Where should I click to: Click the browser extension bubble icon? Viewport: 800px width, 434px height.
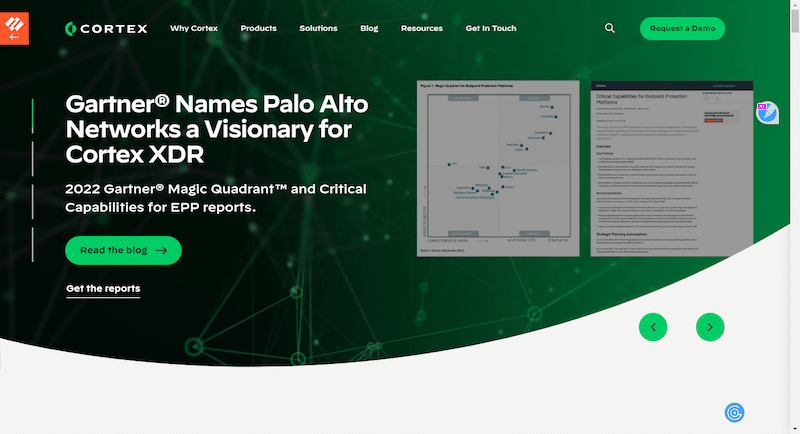coord(767,113)
